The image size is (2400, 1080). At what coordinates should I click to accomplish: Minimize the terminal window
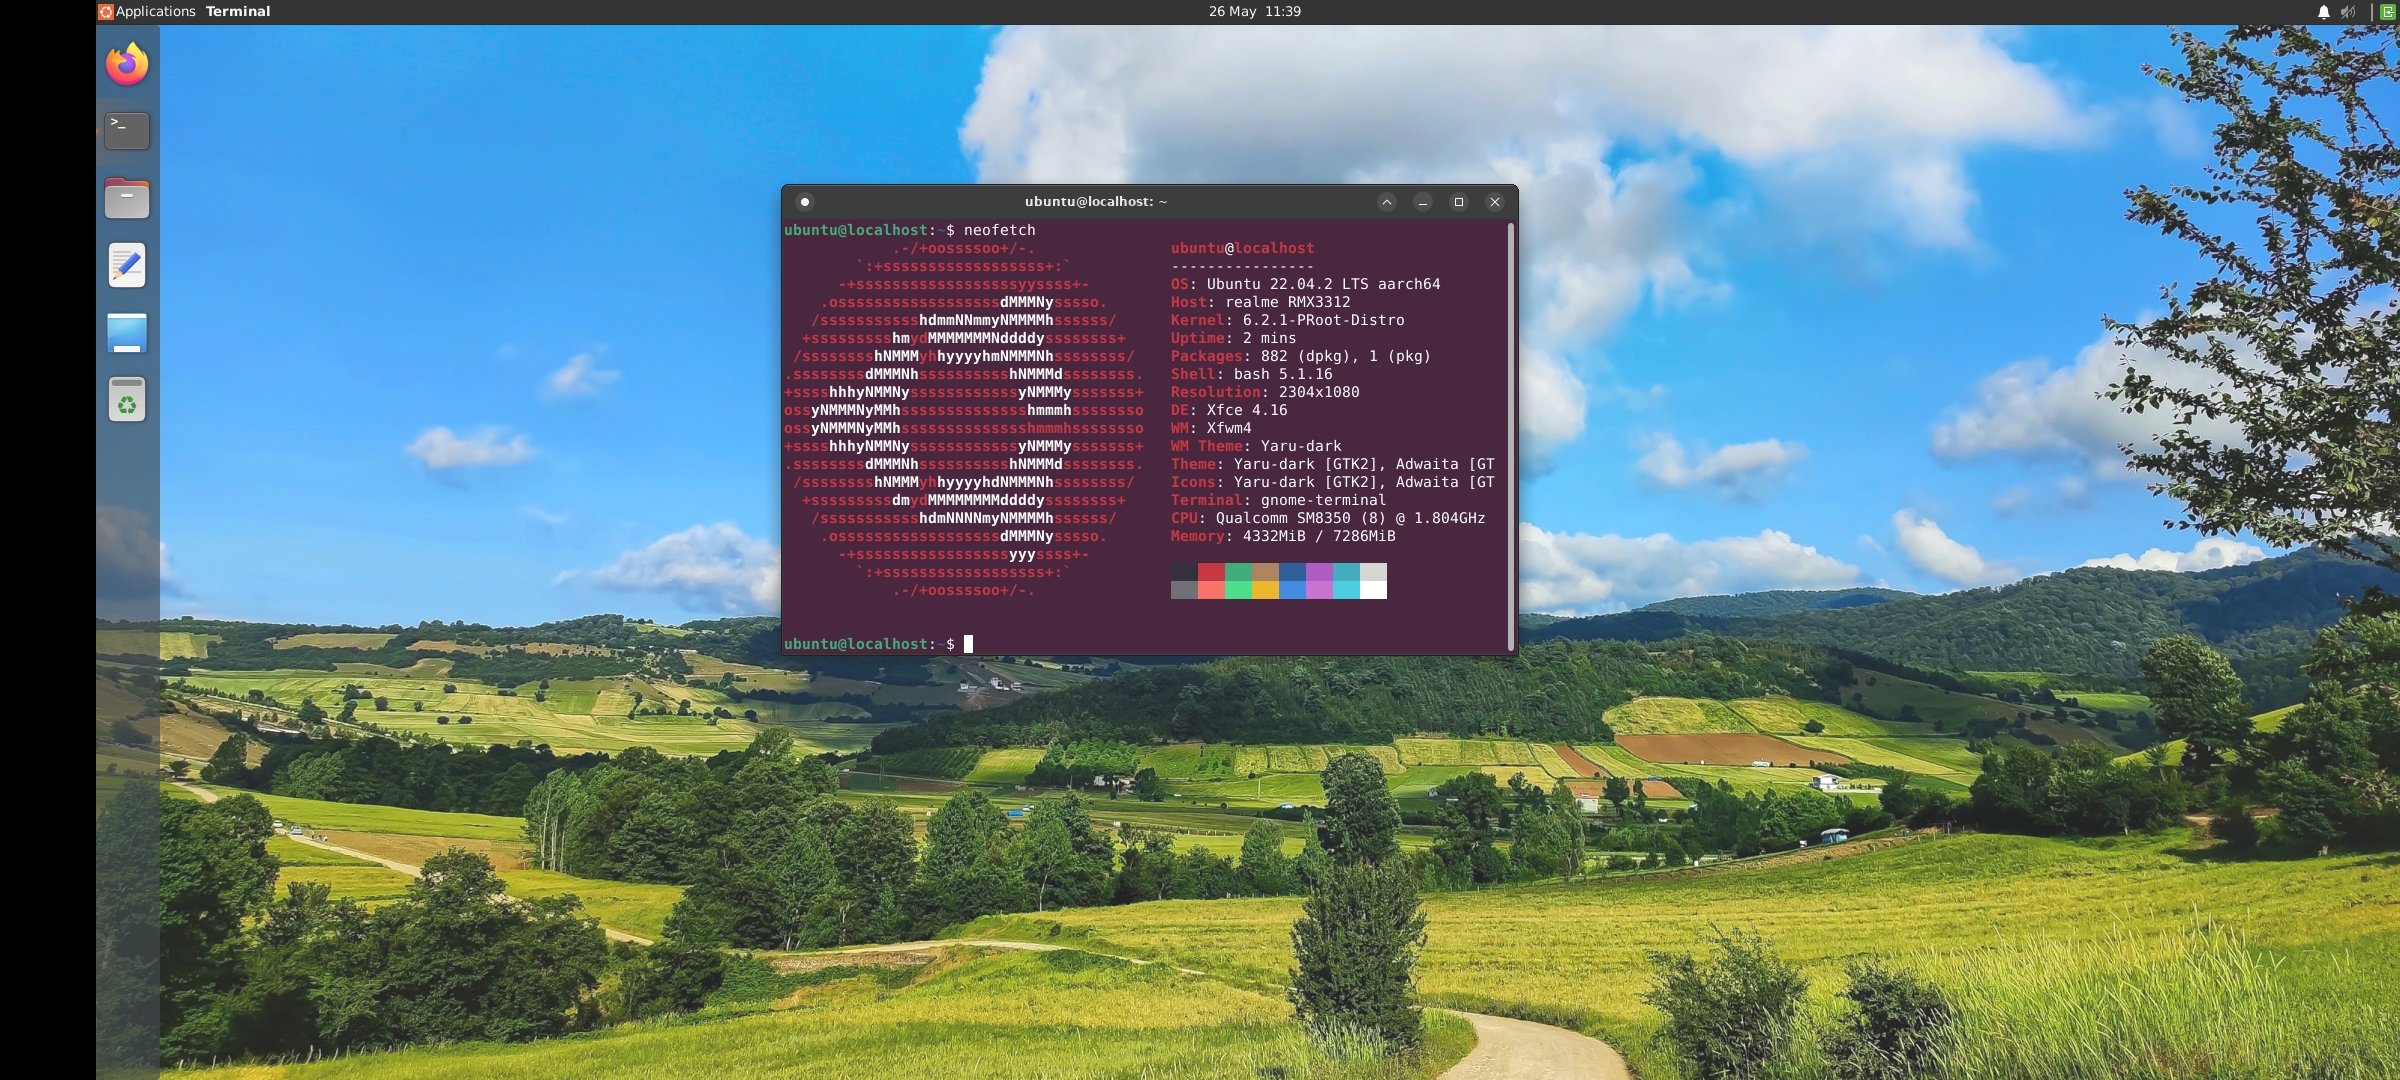click(x=1423, y=201)
